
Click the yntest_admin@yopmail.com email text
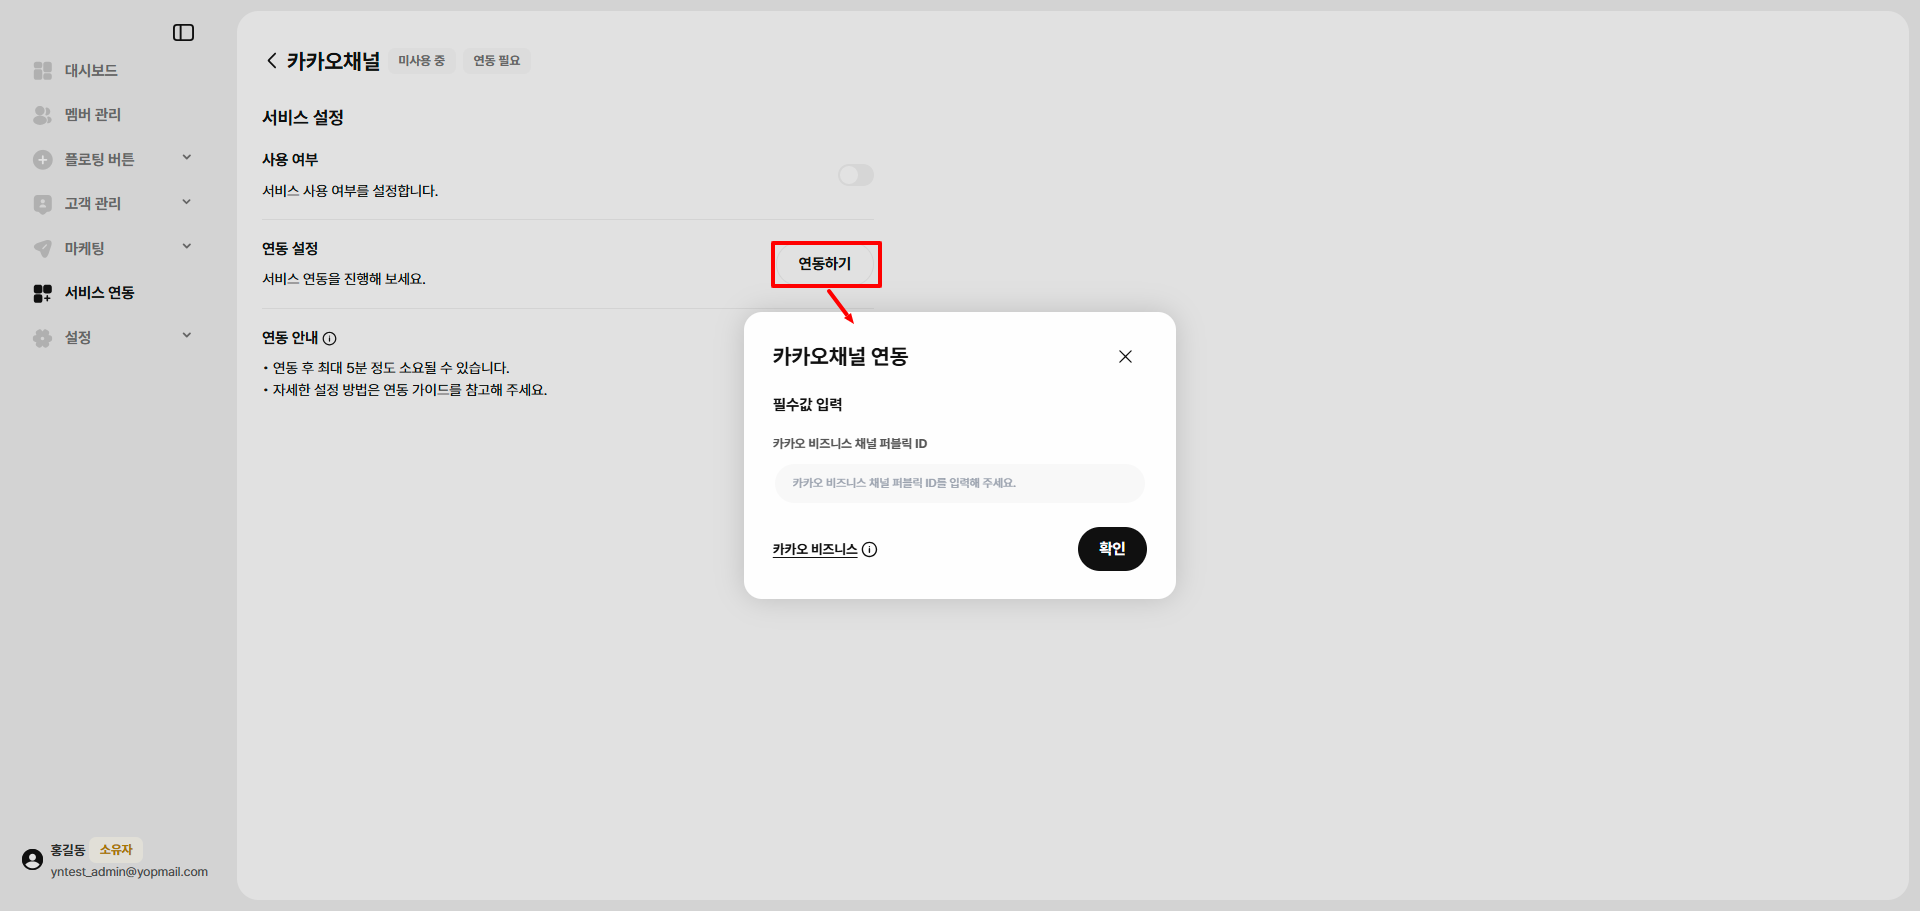[x=130, y=872]
